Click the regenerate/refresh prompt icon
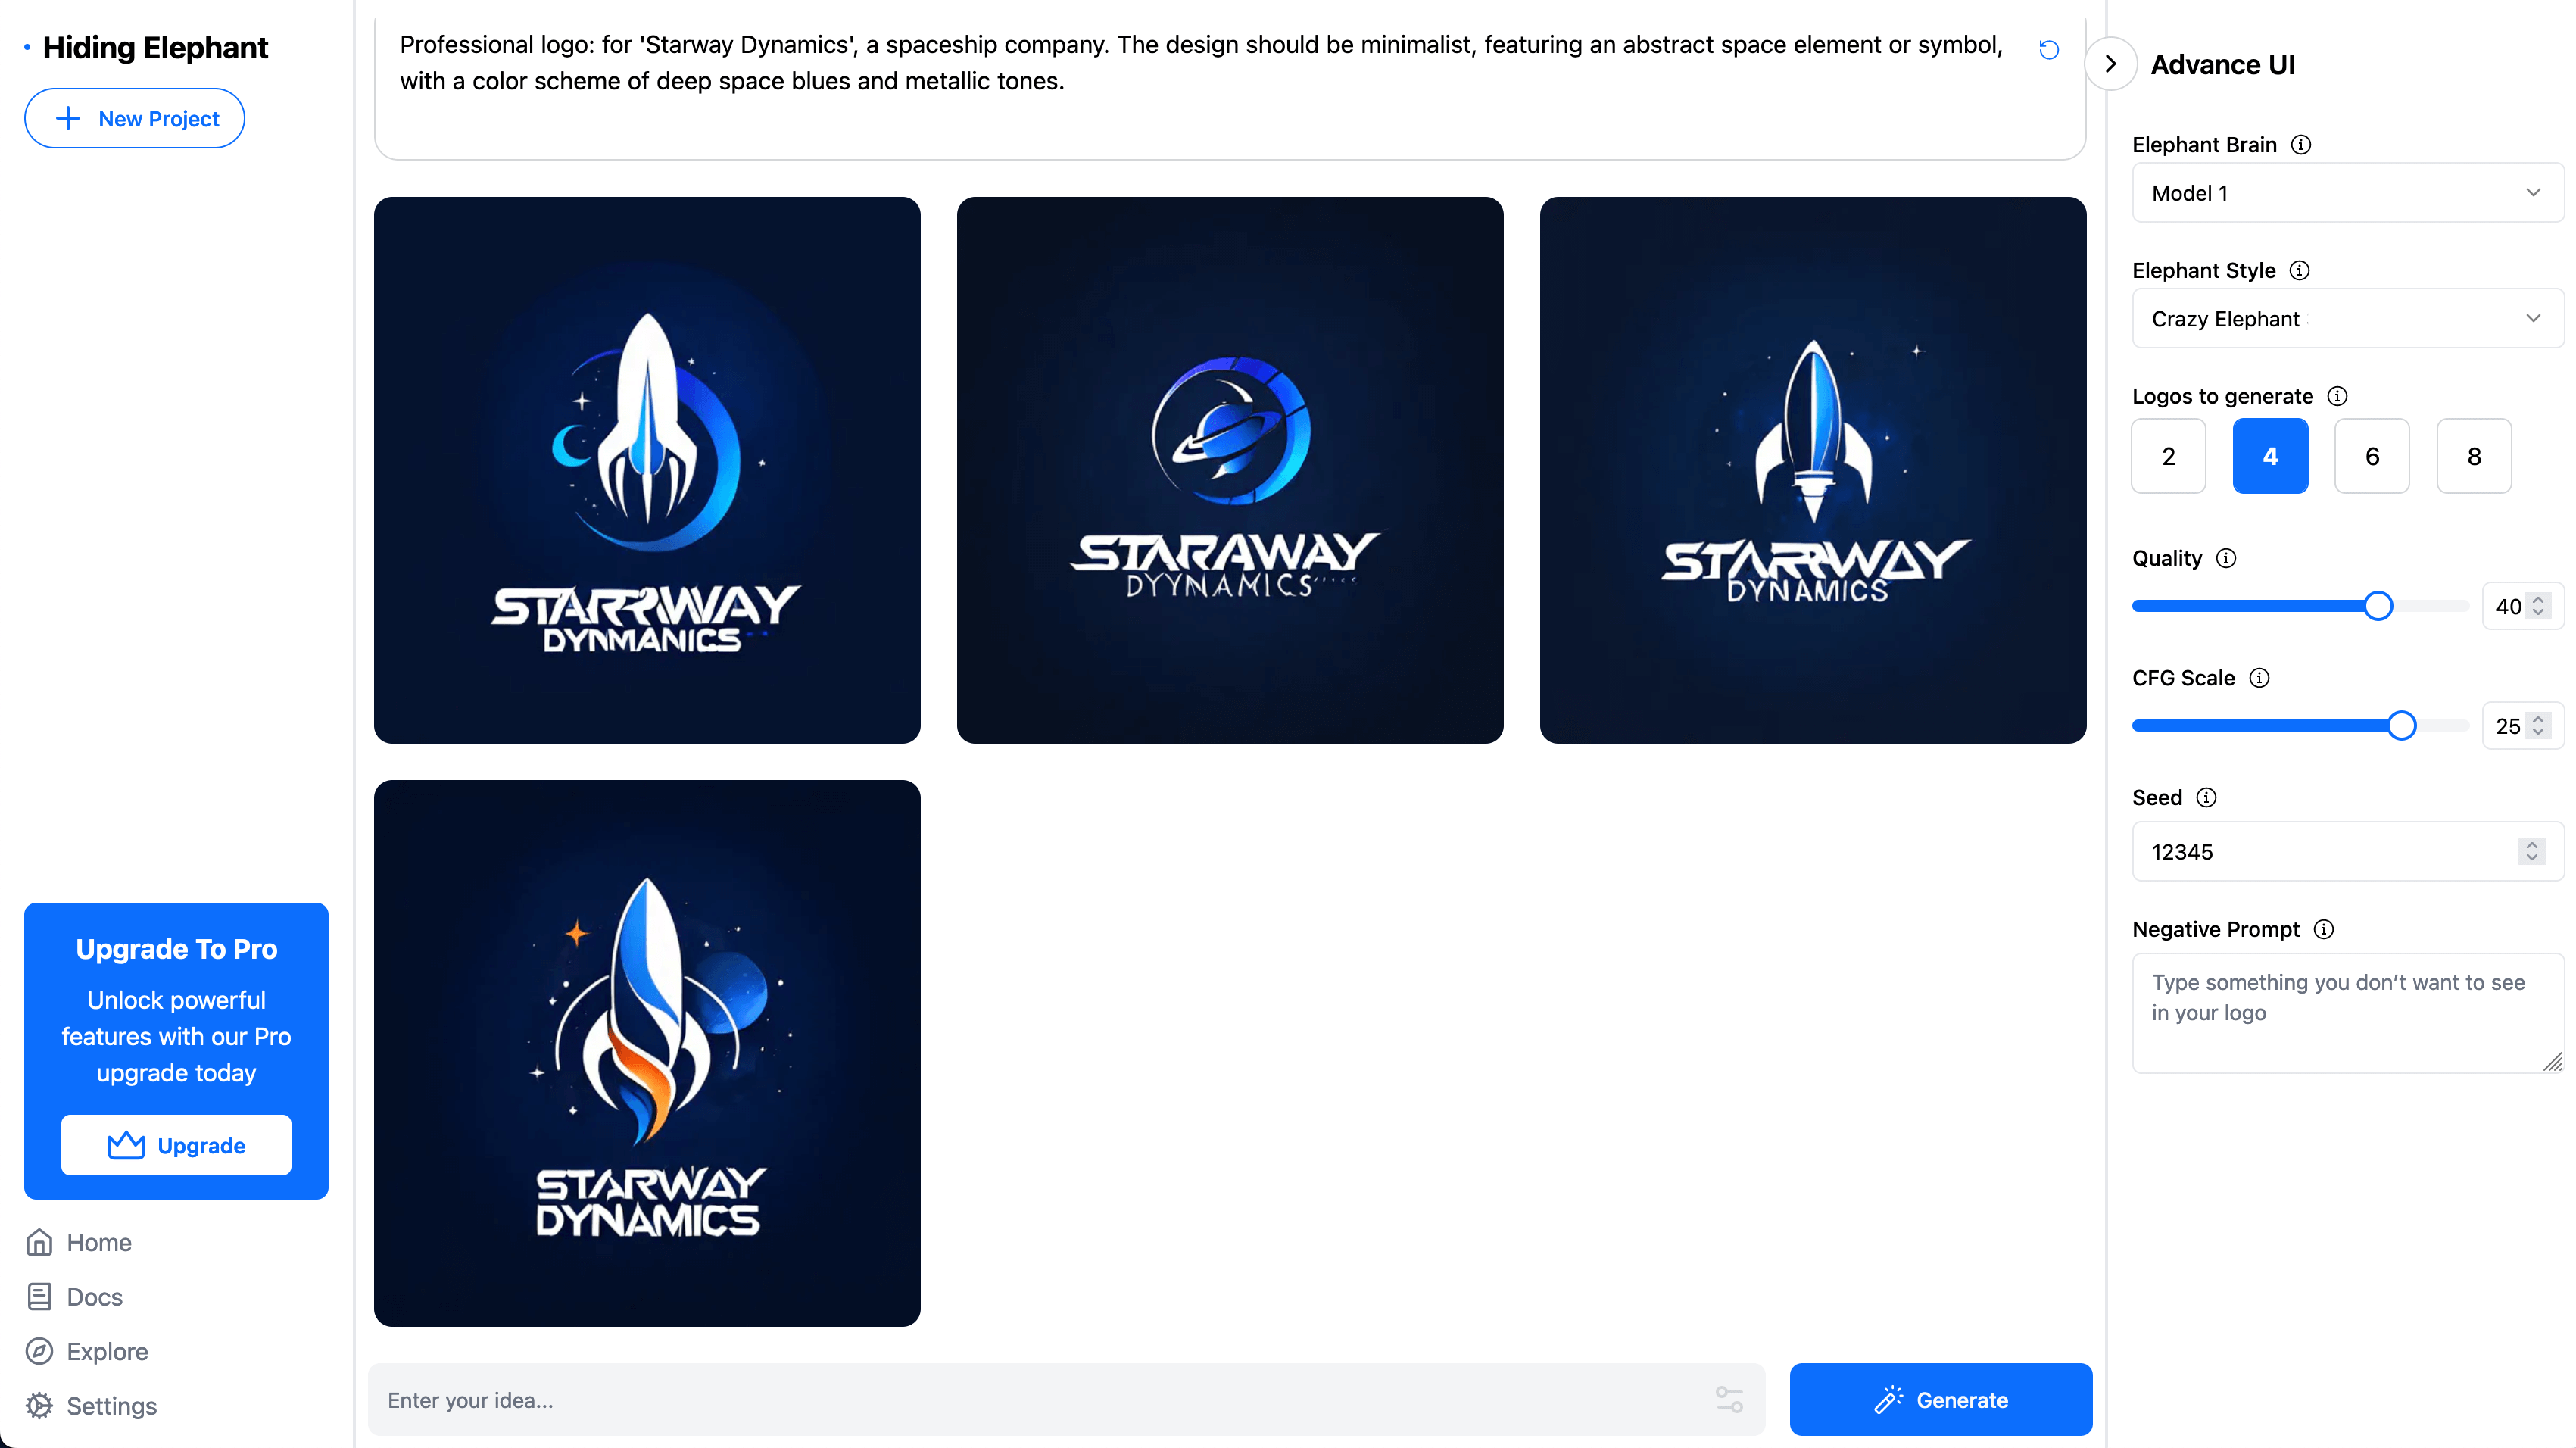This screenshot has height=1448, width=2576. (x=2049, y=49)
